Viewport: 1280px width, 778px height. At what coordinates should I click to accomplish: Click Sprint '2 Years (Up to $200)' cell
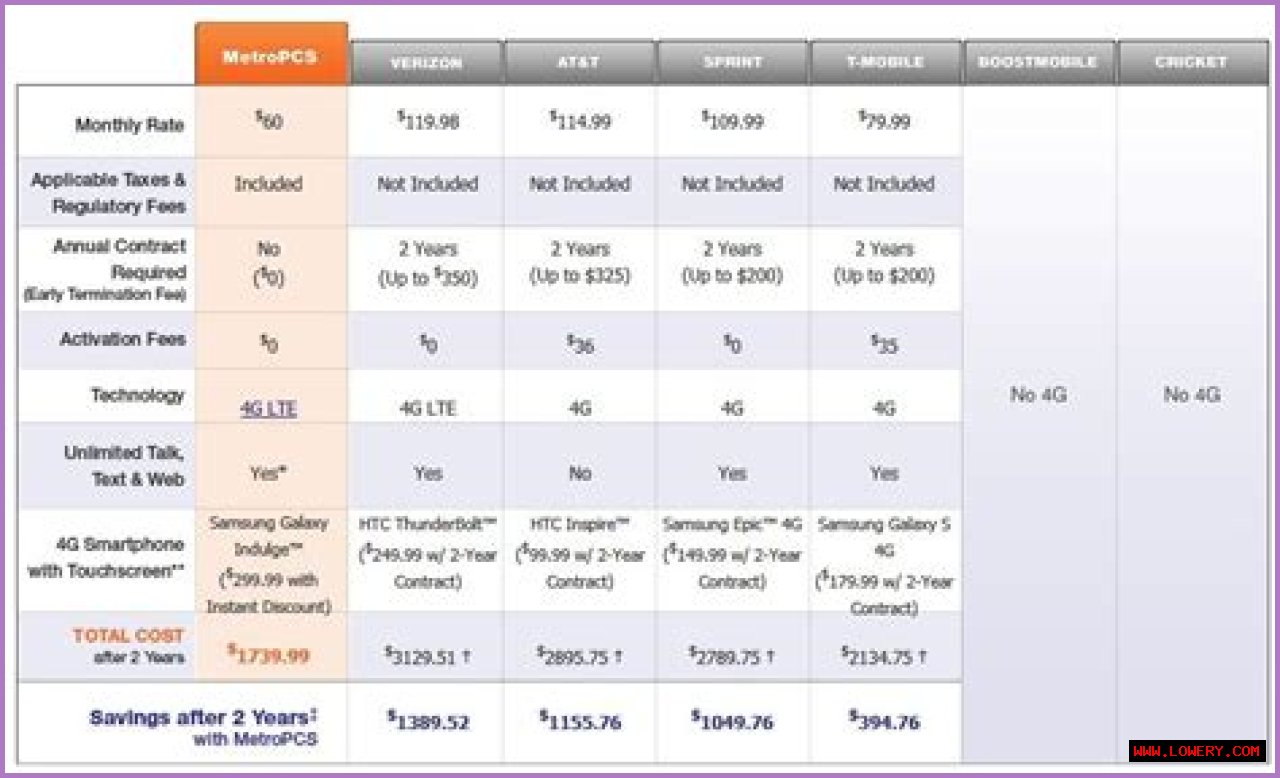pos(732,264)
